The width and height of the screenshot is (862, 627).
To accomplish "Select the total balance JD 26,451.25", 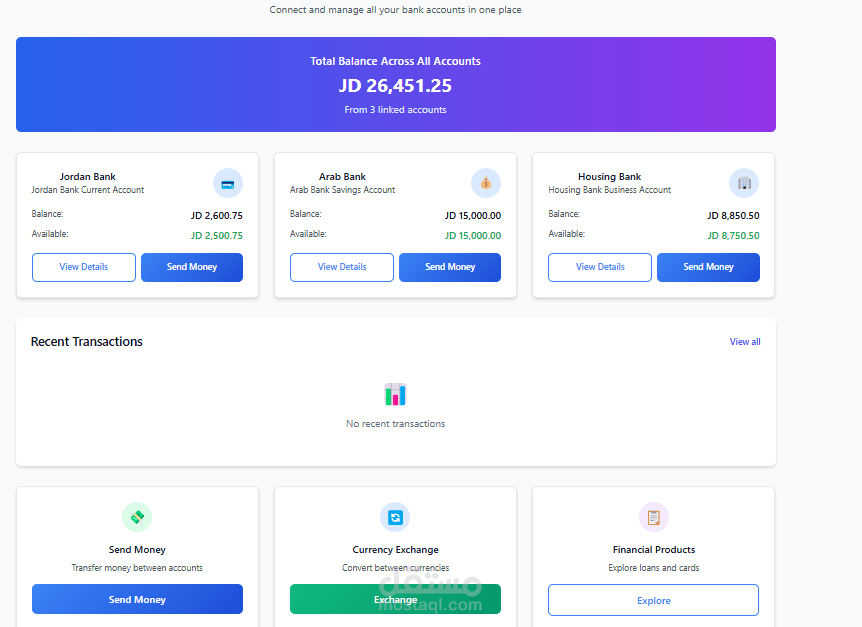I will click(395, 86).
